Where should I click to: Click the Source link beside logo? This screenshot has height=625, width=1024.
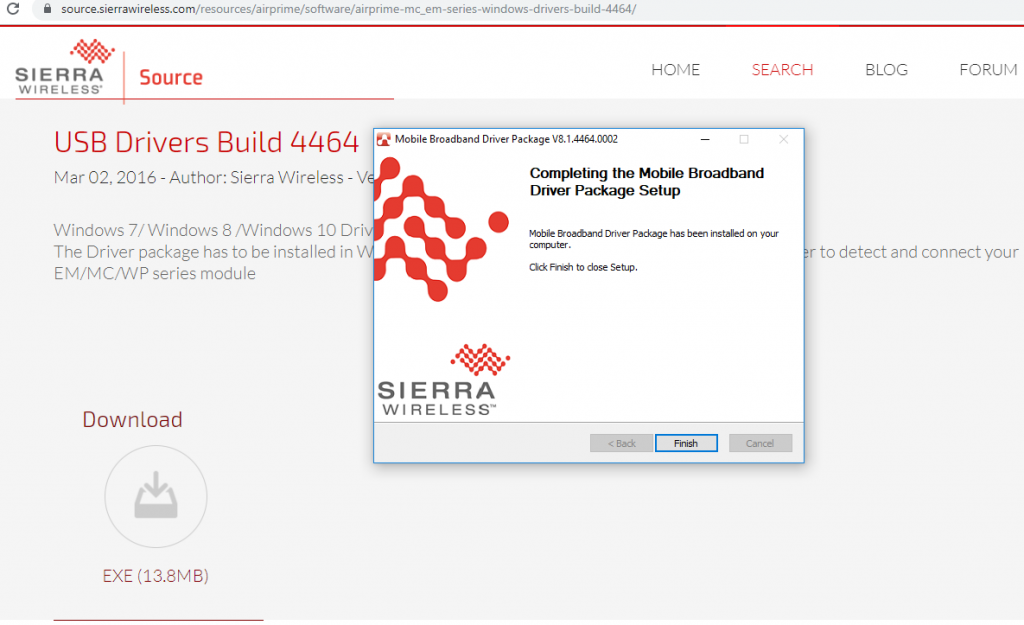pos(171,77)
